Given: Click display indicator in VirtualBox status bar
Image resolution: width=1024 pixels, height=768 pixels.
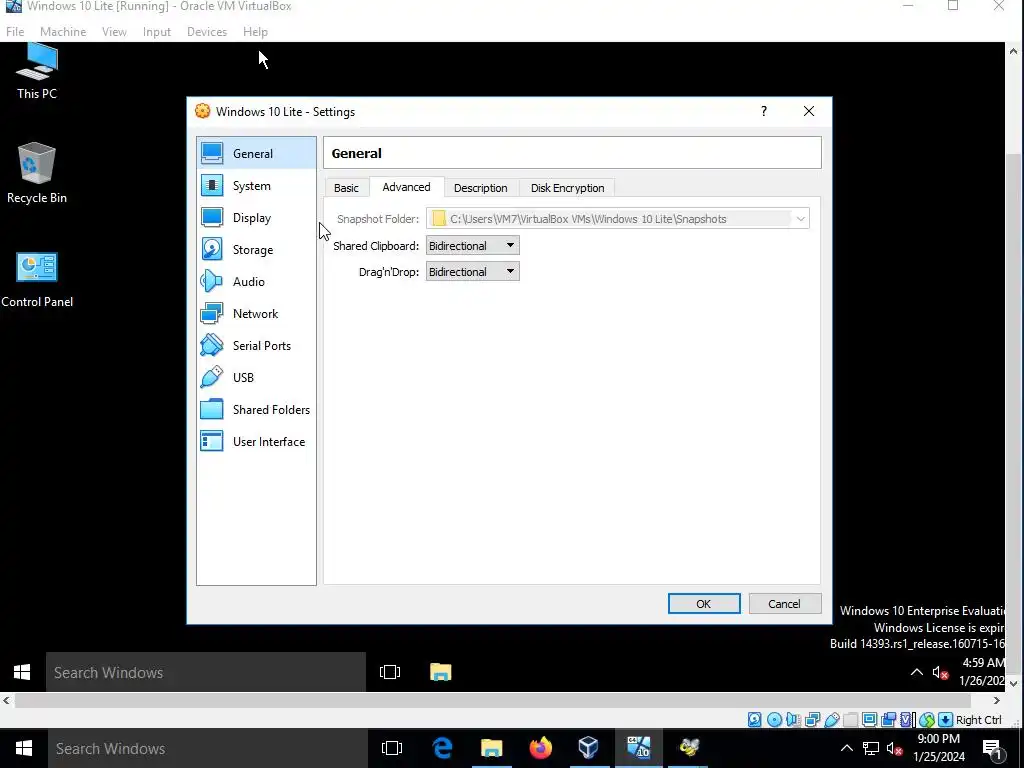Looking at the screenshot, I should click(869, 720).
